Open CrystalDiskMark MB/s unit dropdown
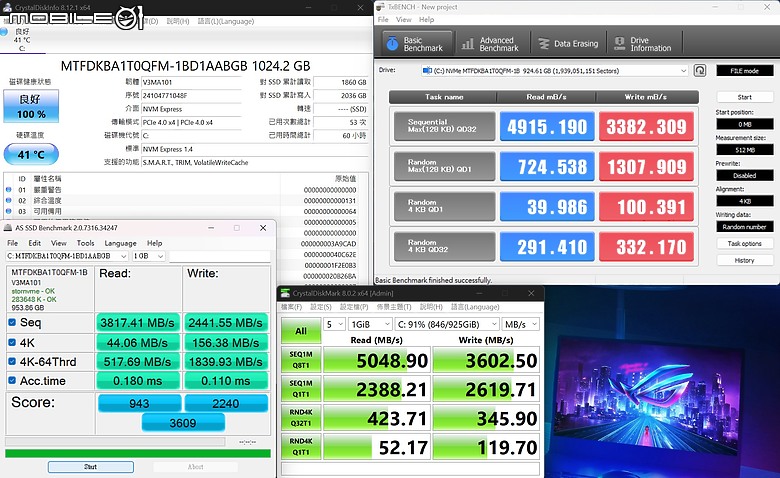Viewport: 780px width, 478px height. [x=520, y=324]
